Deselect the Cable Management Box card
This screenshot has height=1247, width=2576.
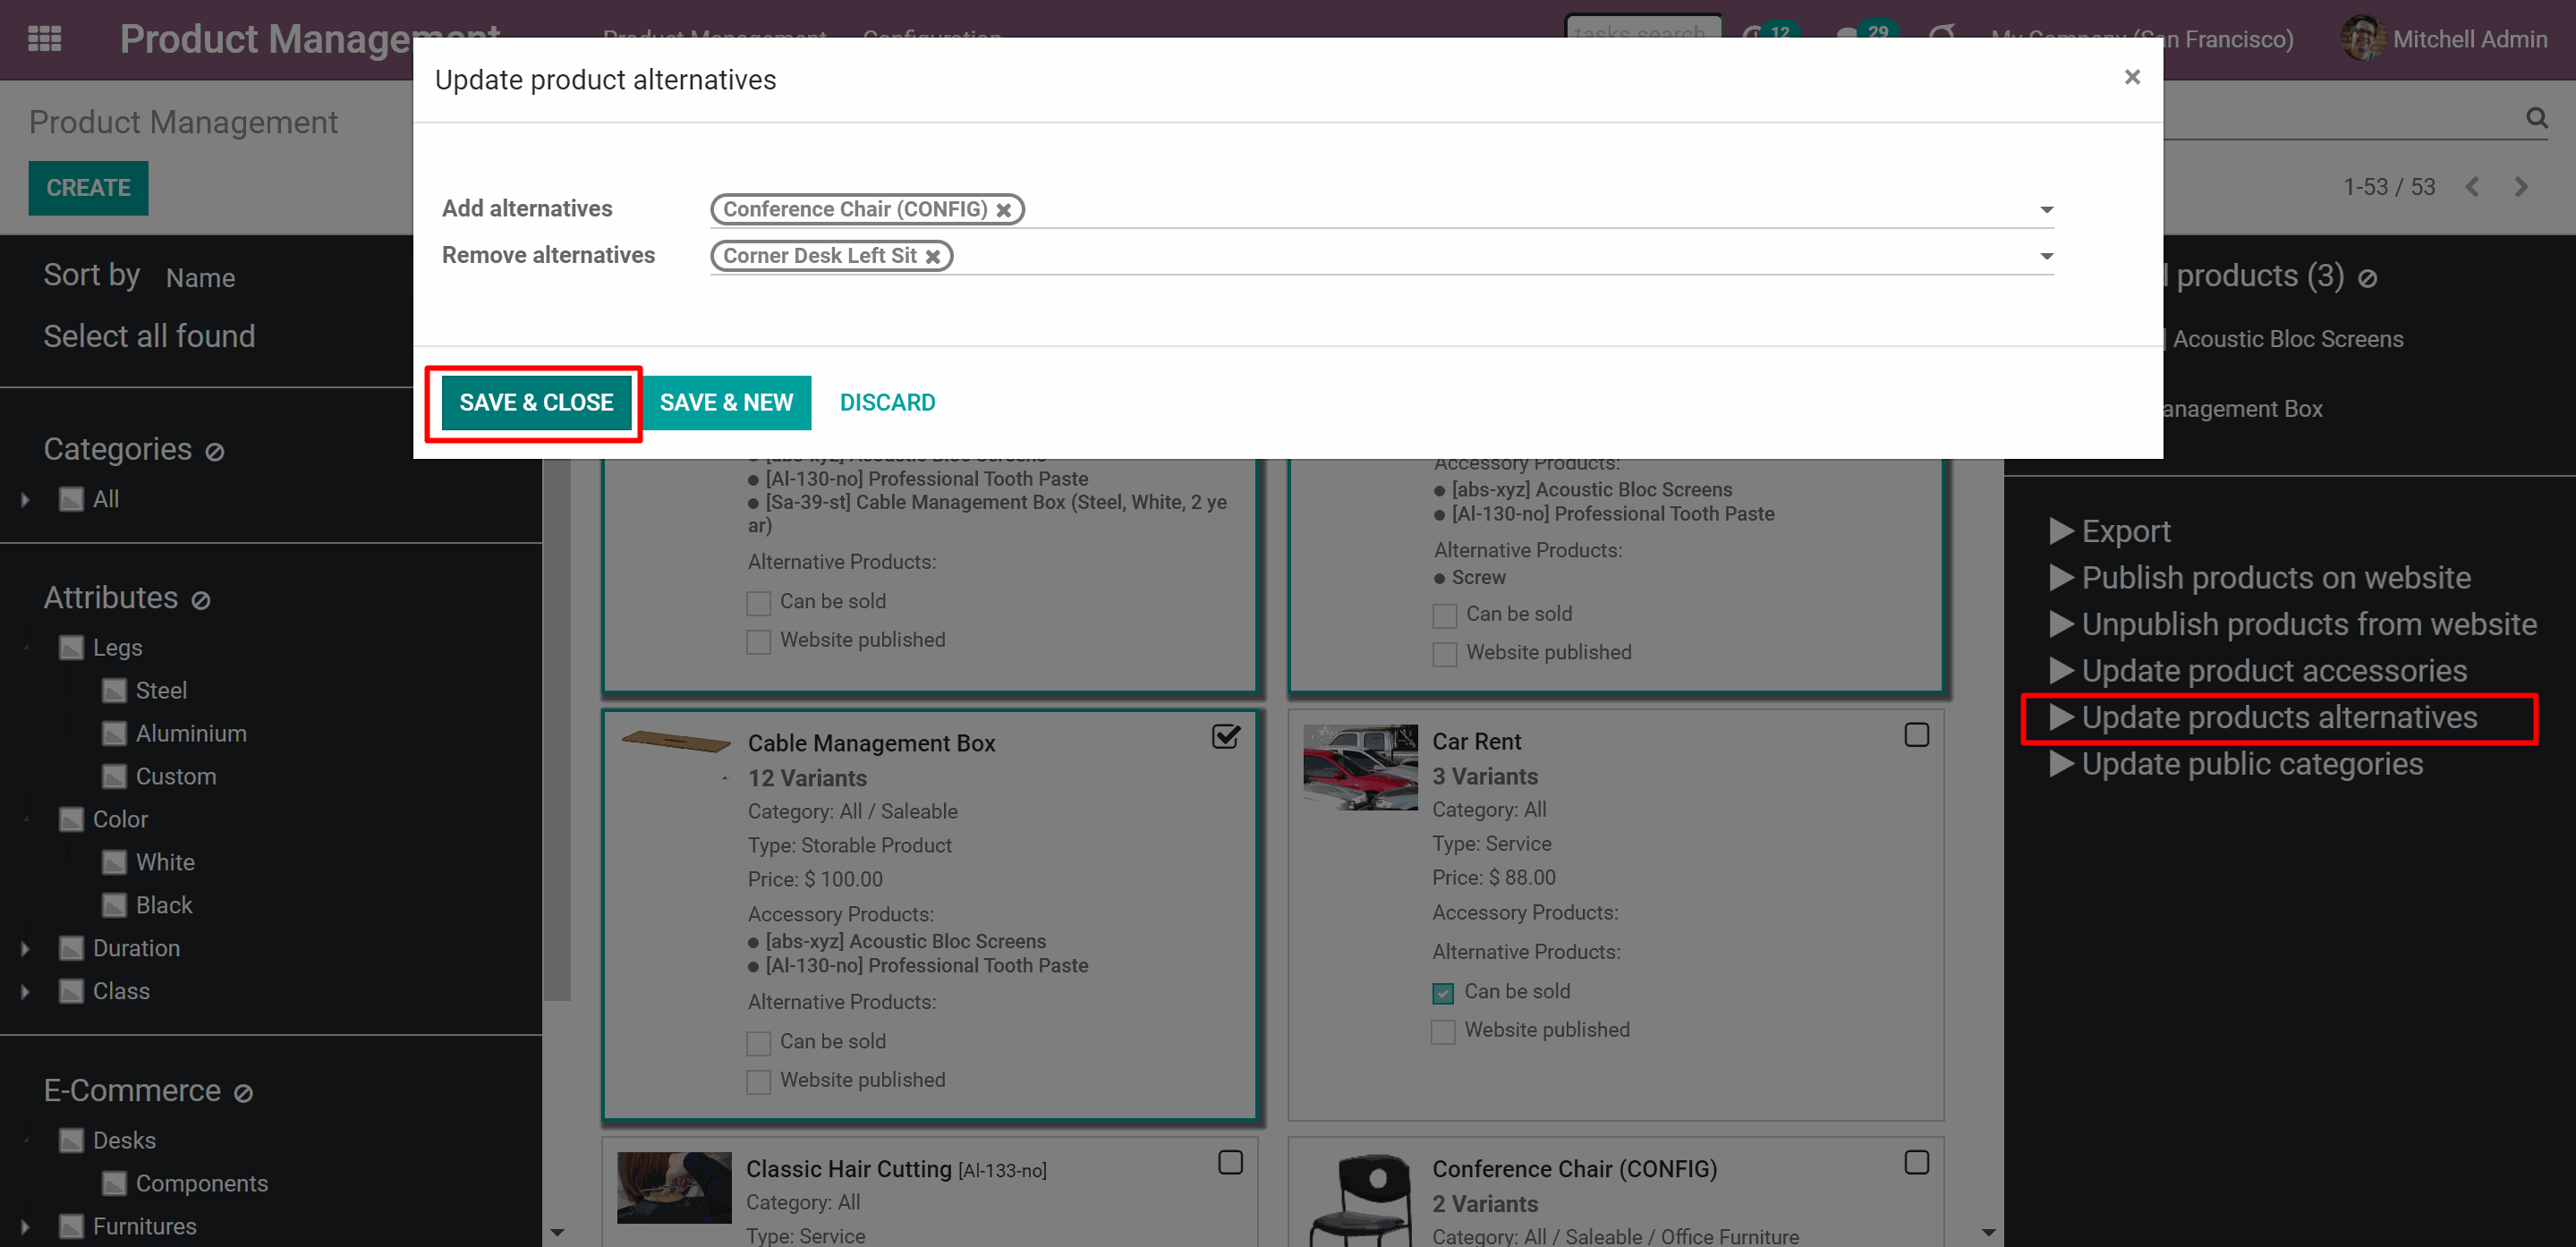1226,737
